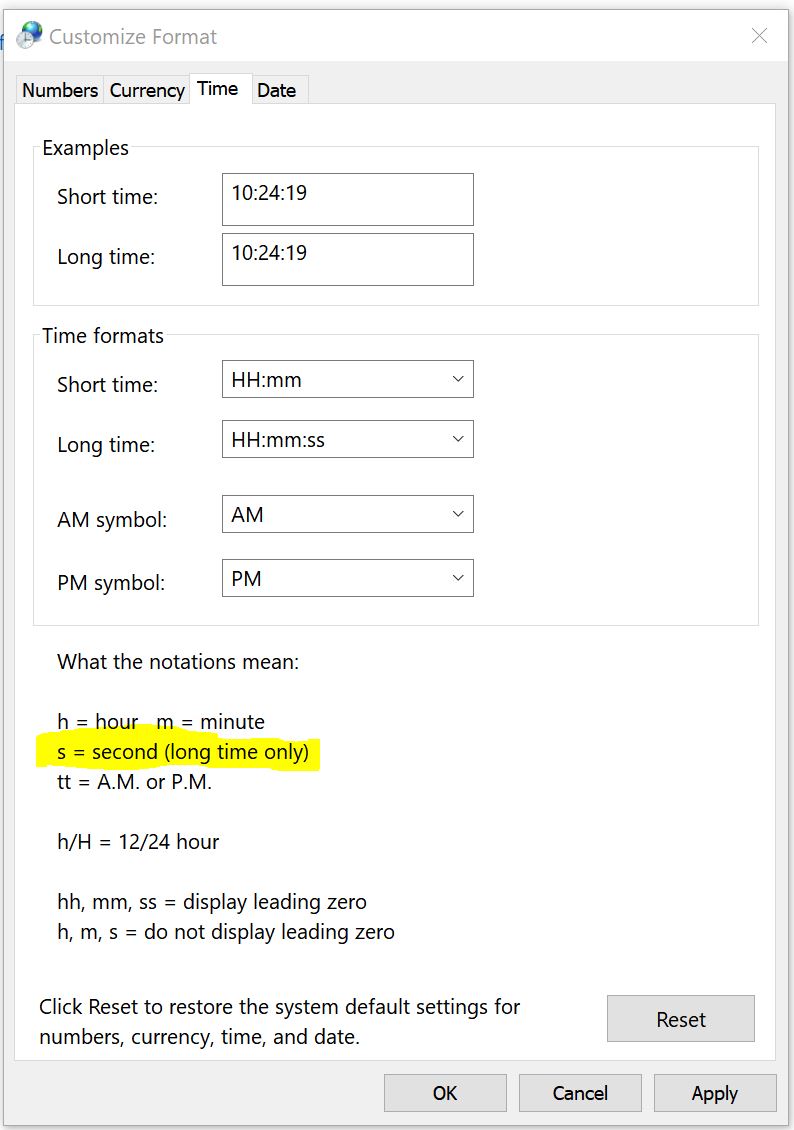Click into the HH:mm:ss long time text
The height and width of the screenshot is (1130, 794).
click(x=278, y=440)
